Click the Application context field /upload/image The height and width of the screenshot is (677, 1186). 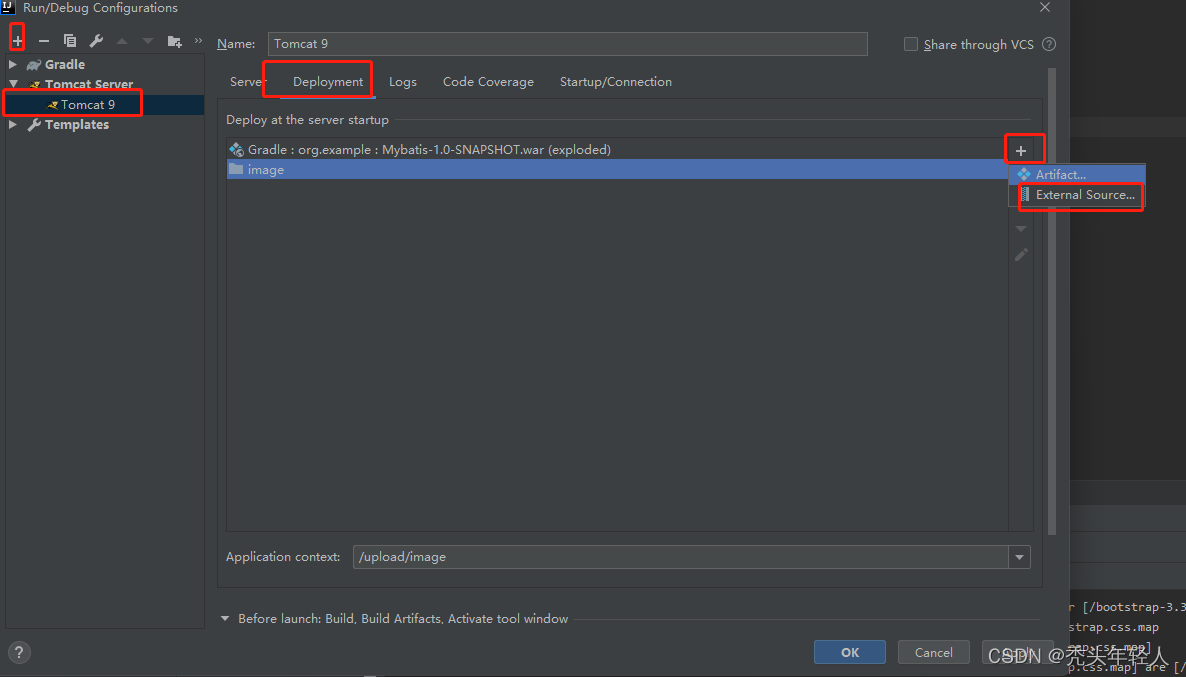(x=680, y=557)
